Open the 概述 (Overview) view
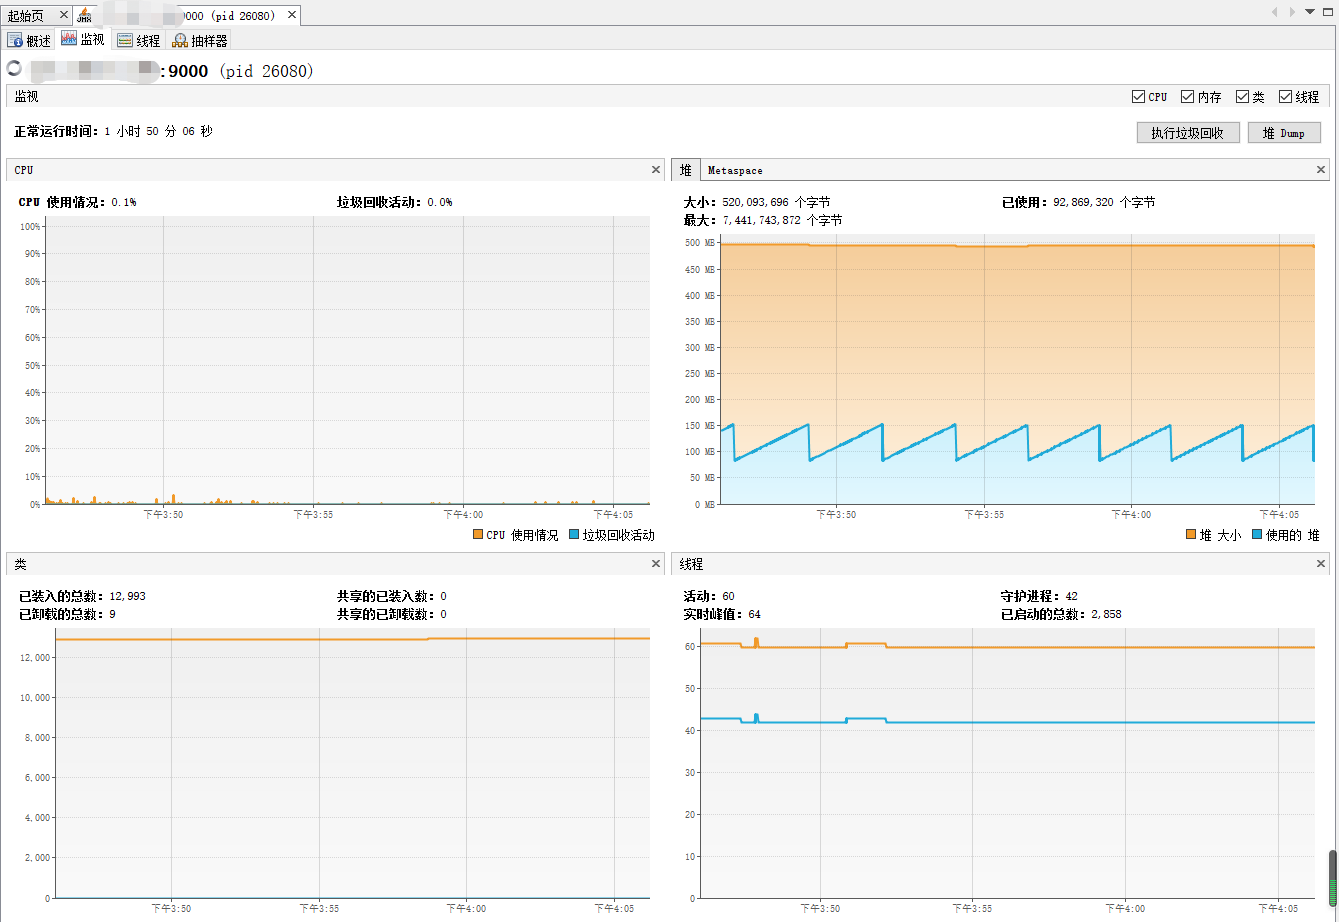 pos(29,40)
